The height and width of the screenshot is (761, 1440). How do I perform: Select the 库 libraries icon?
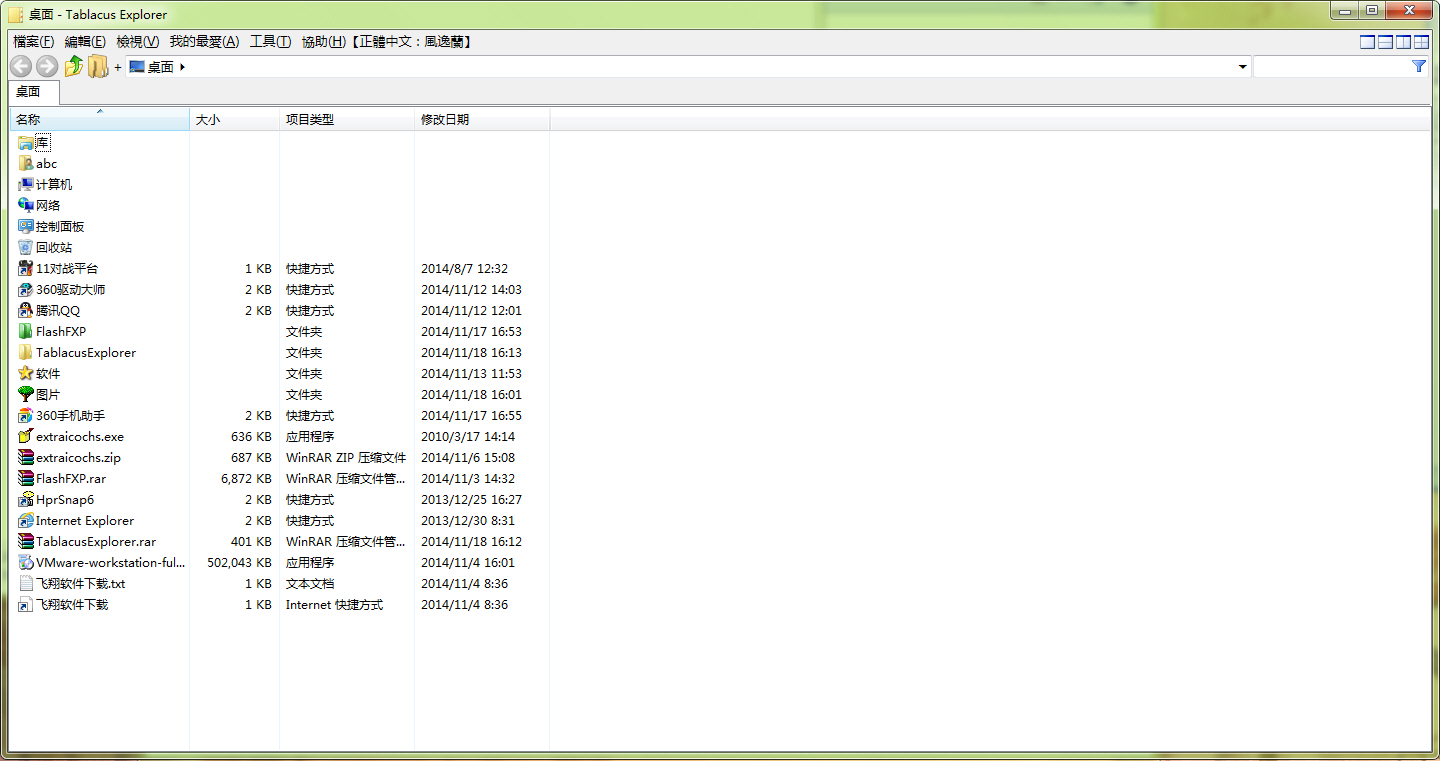click(26, 142)
